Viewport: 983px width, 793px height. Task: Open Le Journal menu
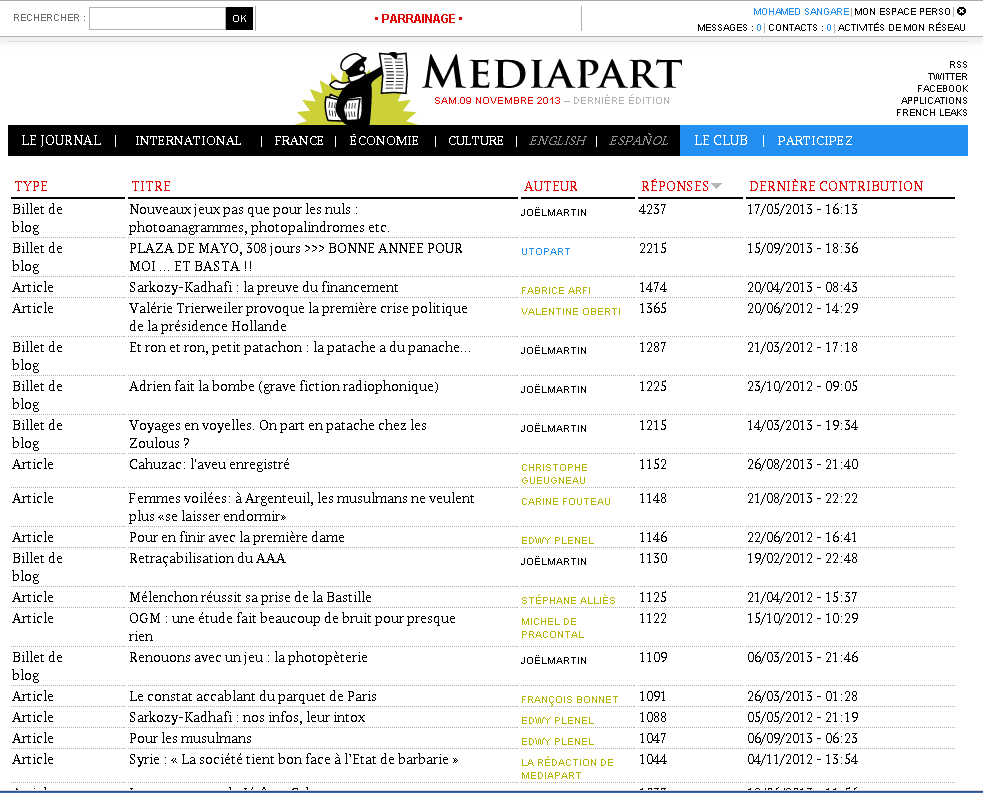(61, 140)
